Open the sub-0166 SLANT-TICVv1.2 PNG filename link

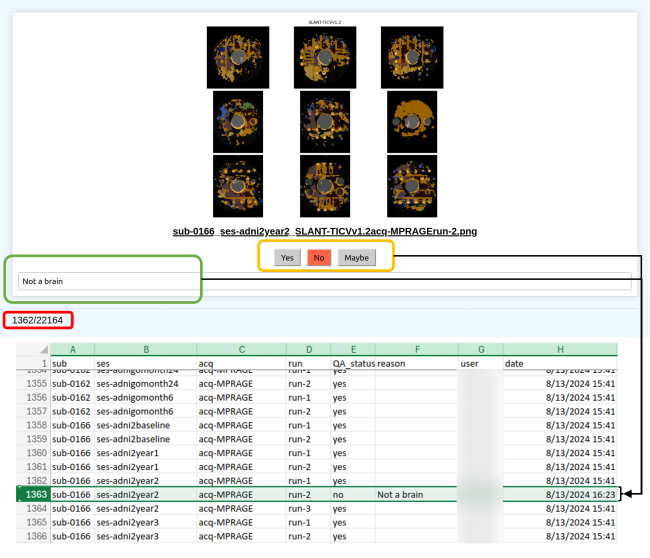coord(325,231)
